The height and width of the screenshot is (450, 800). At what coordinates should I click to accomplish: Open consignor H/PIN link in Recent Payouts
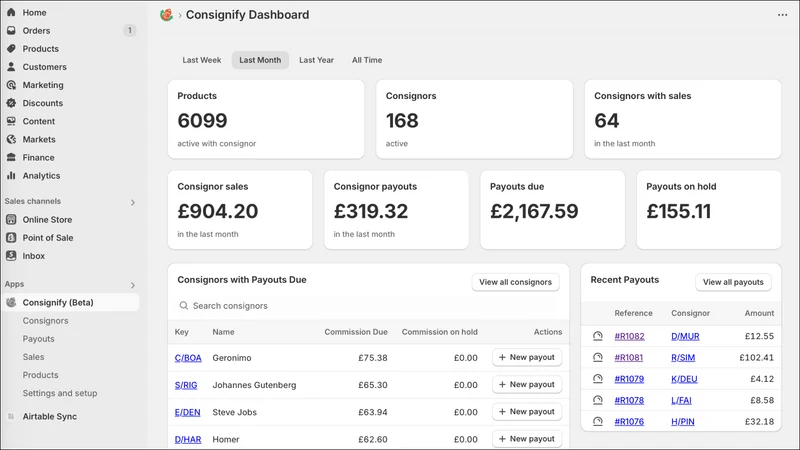click(x=683, y=422)
